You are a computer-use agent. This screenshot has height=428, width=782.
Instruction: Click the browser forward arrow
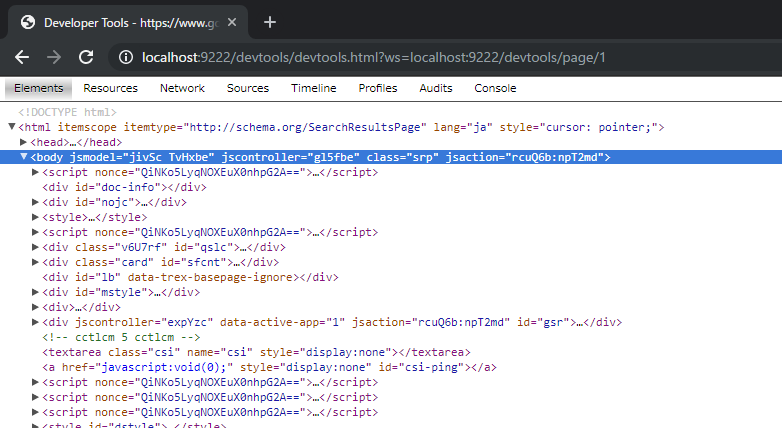(x=54, y=57)
